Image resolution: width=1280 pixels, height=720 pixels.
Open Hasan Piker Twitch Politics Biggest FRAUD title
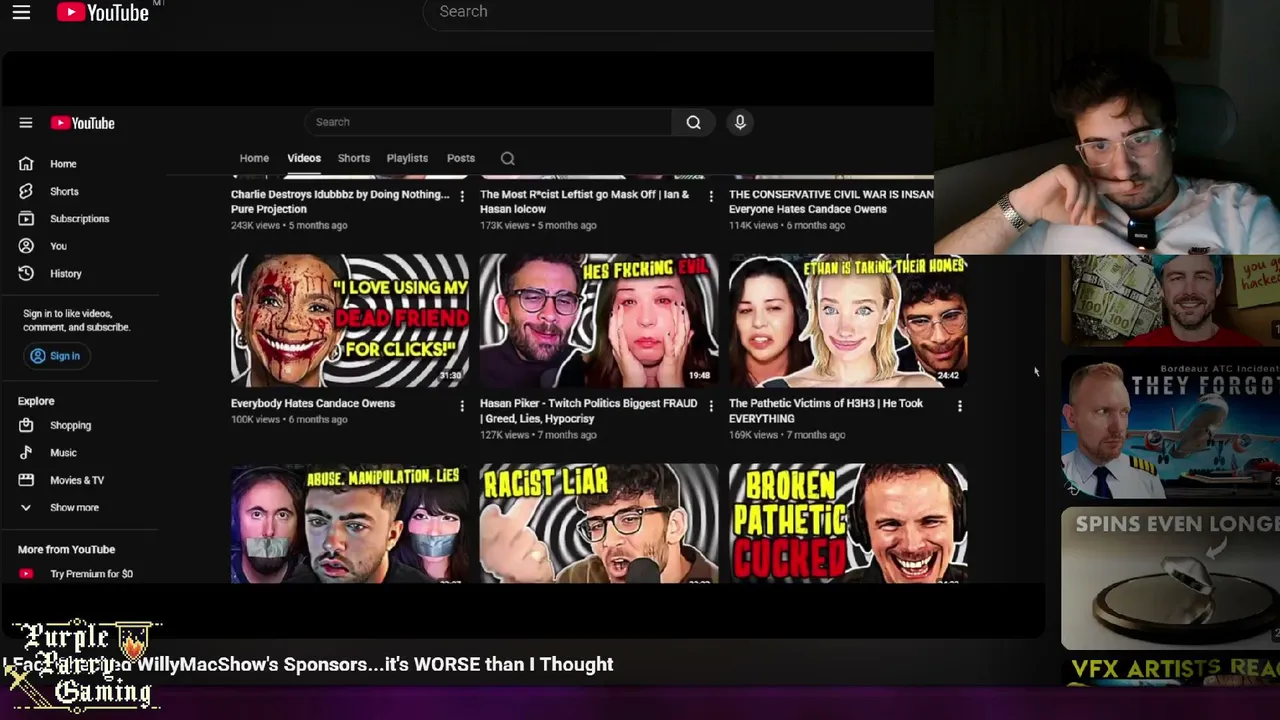coord(588,411)
